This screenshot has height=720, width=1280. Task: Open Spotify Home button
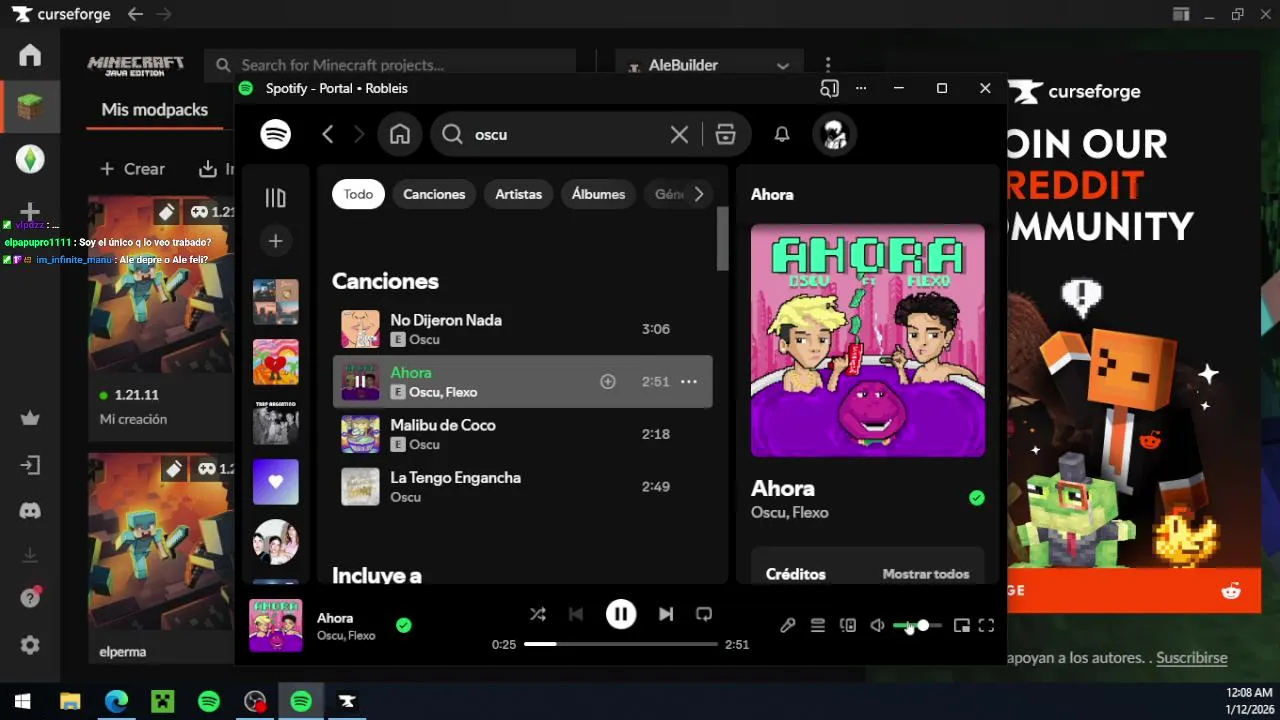(x=400, y=134)
